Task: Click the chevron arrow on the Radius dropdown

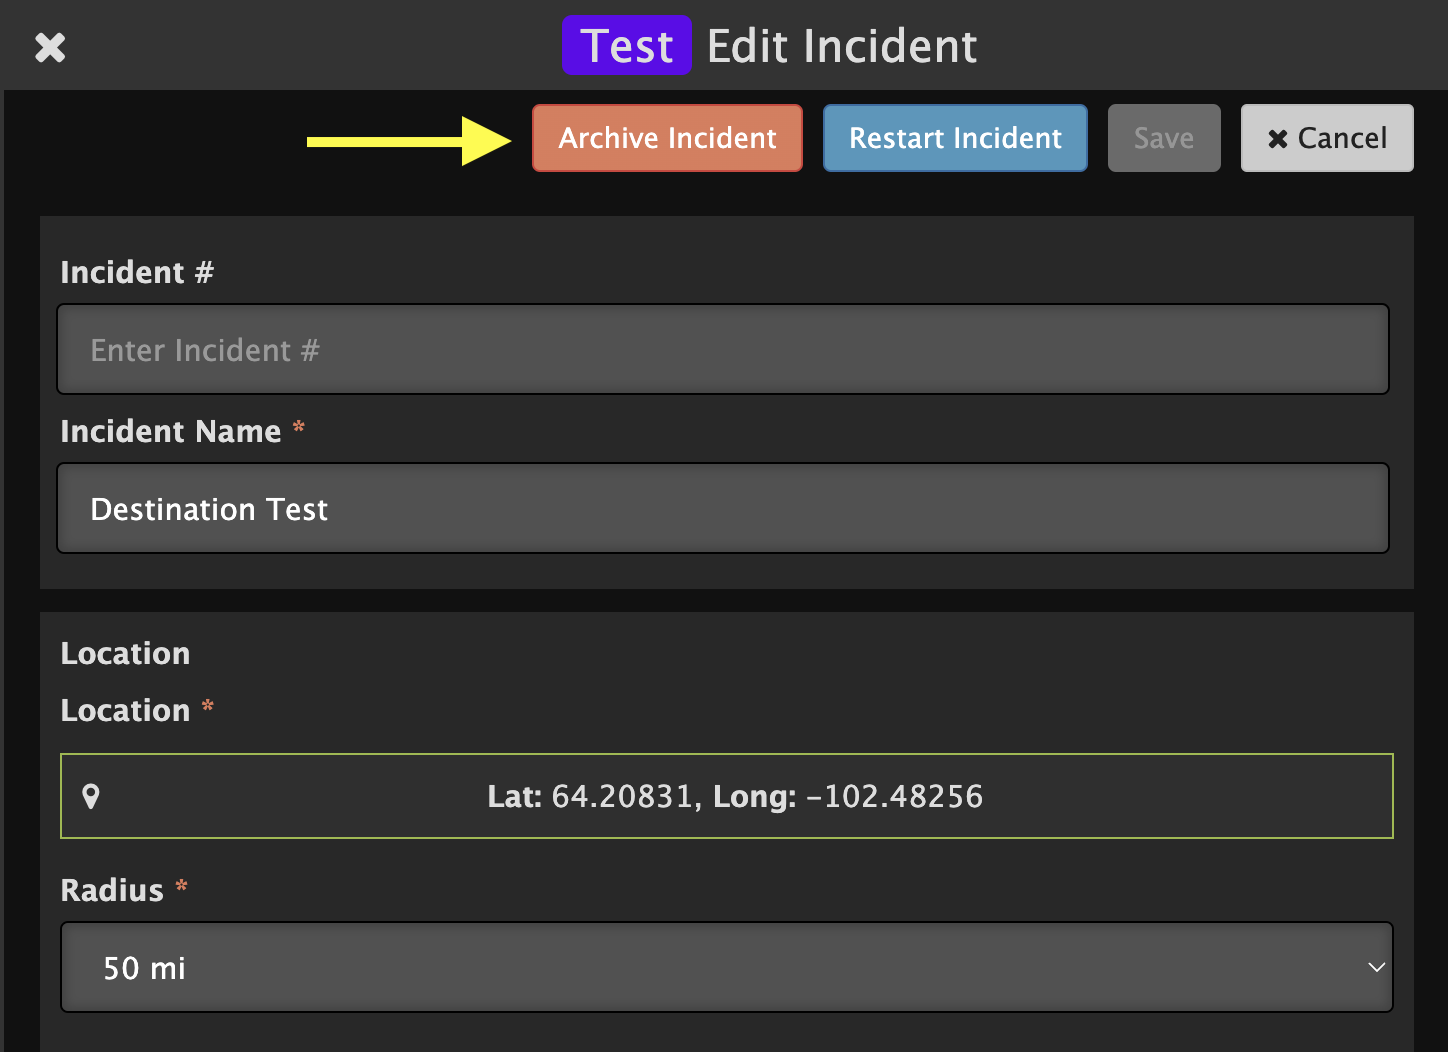Action: pos(1376,967)
